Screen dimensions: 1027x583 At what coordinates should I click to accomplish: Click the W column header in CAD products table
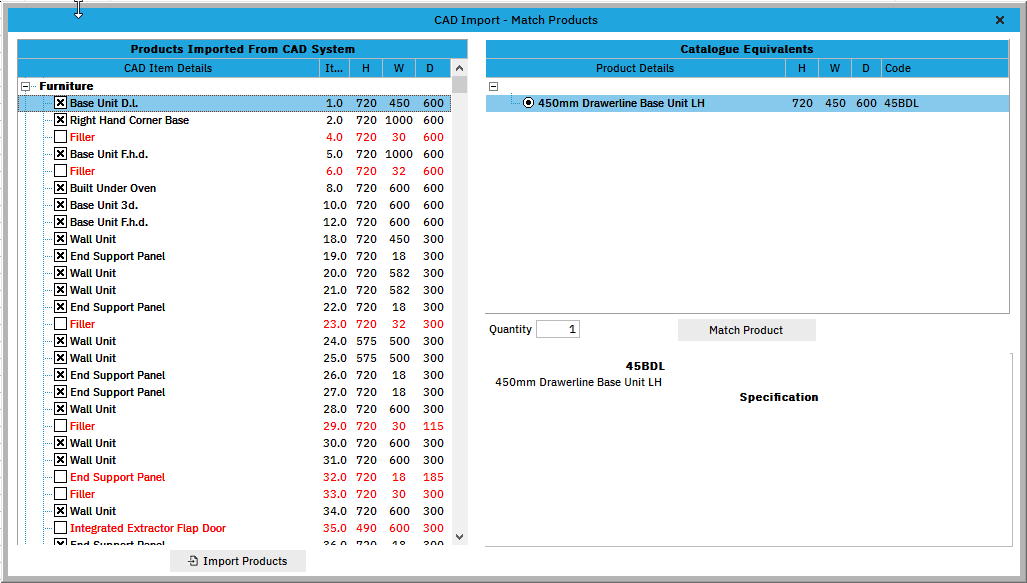pyautogui.click(x=399, y=68)
